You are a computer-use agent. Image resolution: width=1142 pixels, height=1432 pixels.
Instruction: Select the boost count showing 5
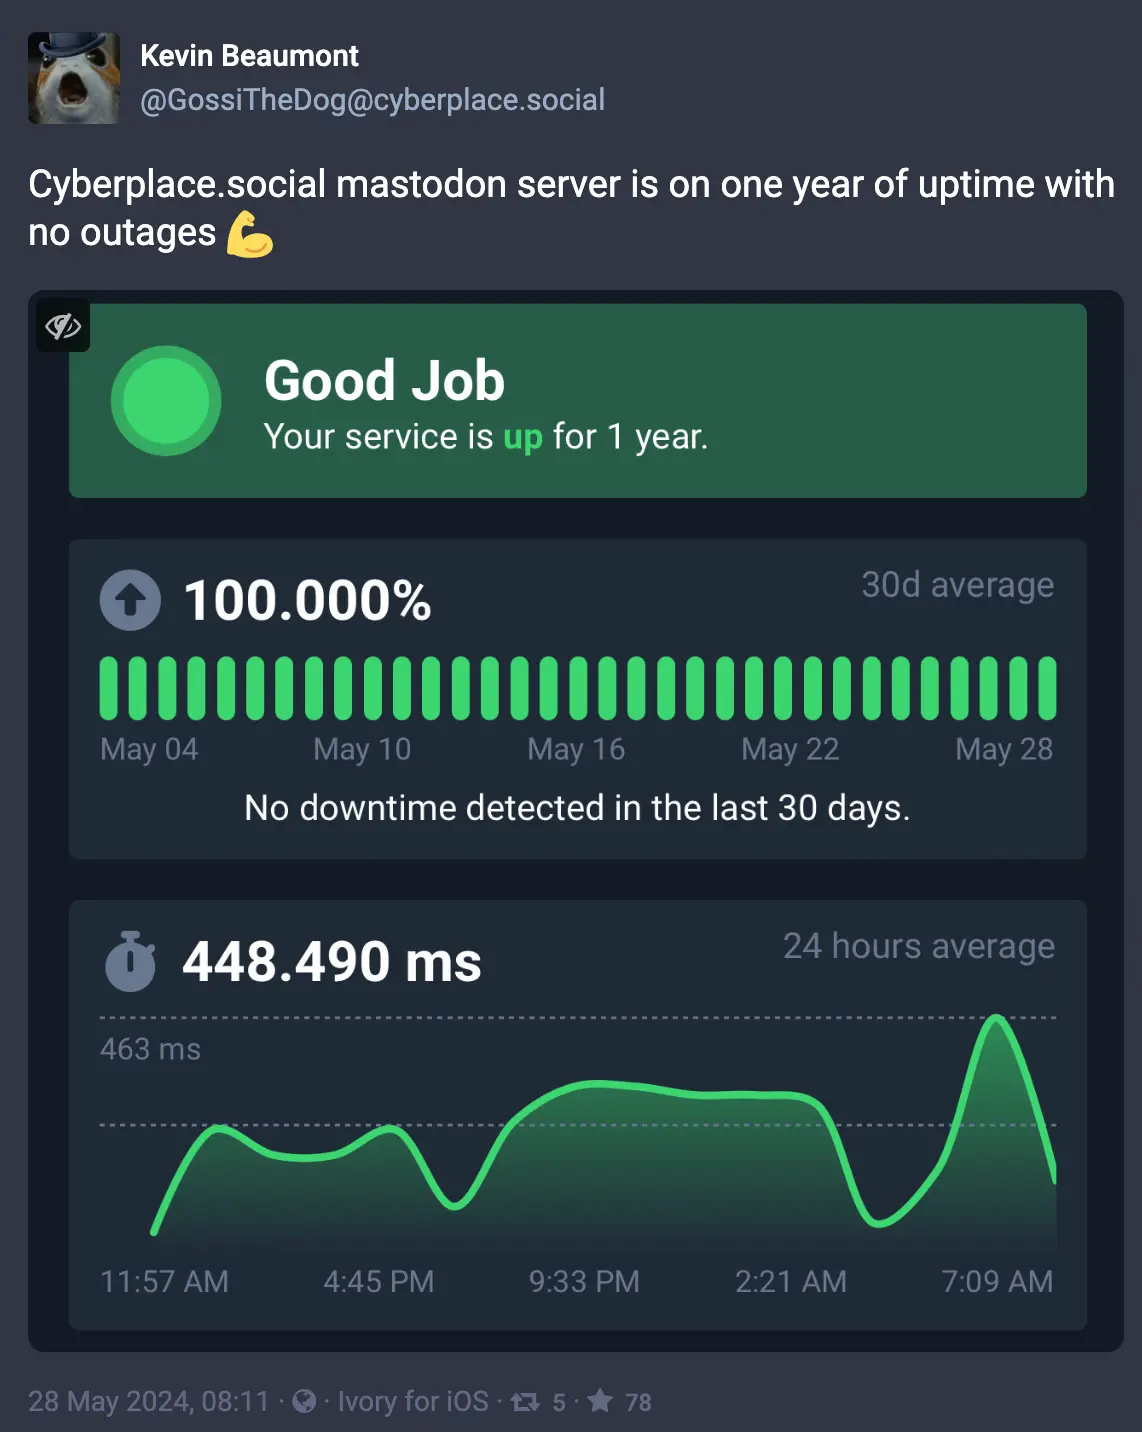tap(557, 1402)
